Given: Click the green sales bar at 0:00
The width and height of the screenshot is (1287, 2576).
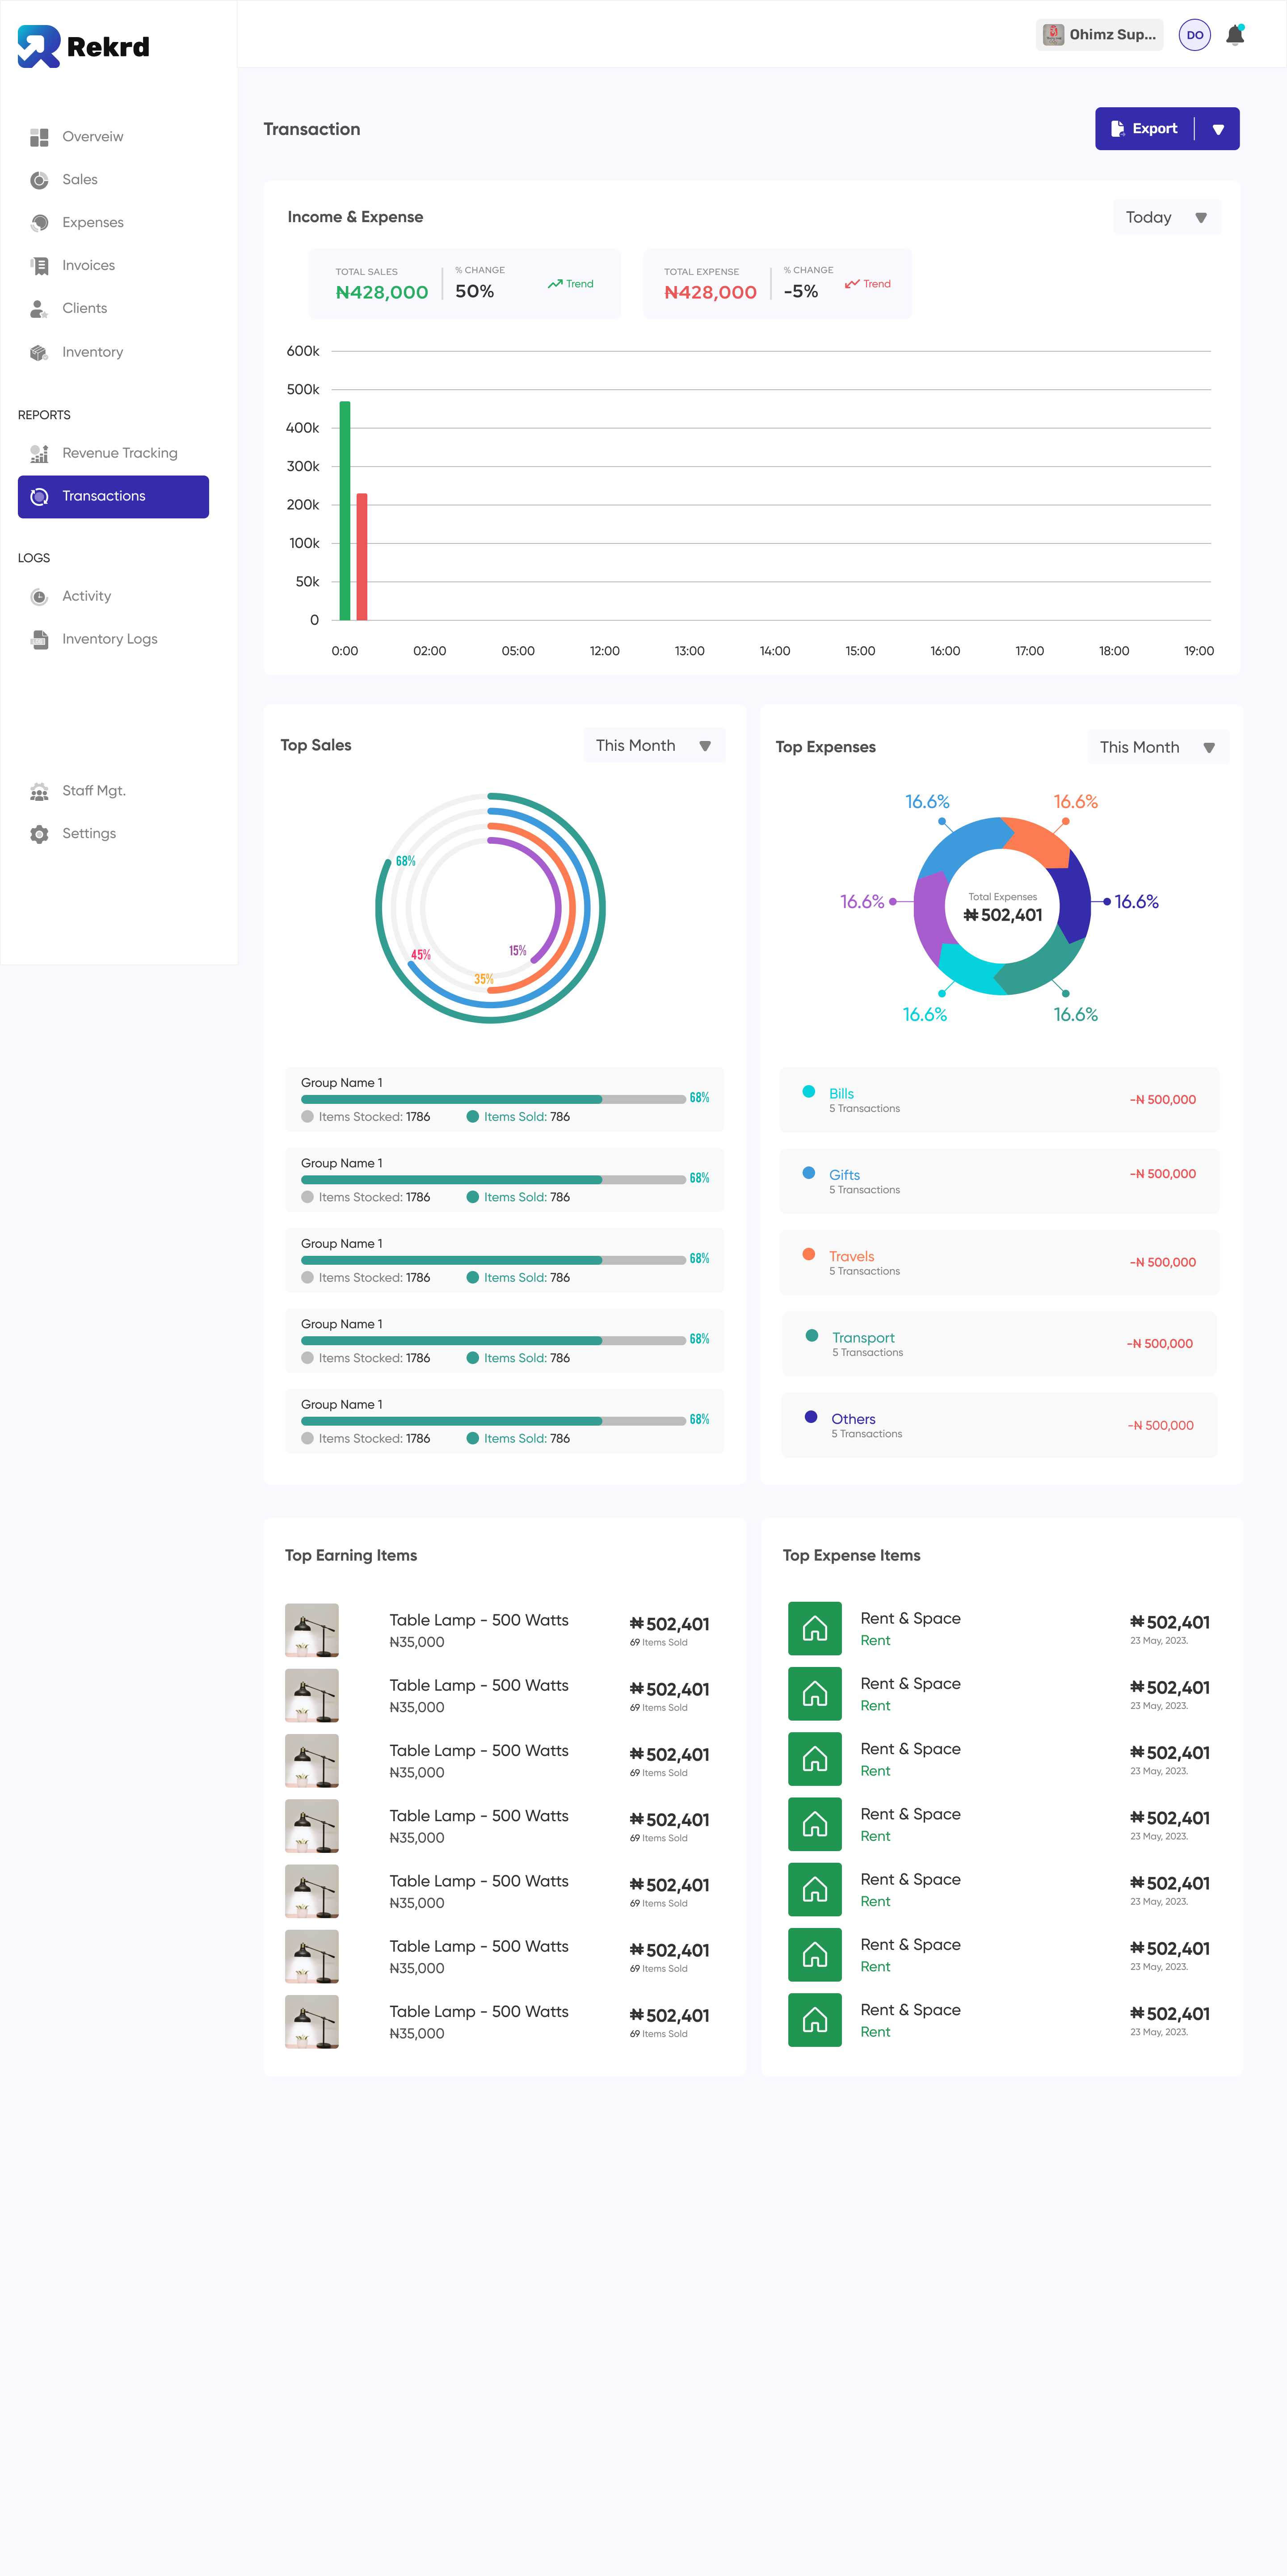Looking at the screenshot, I should (345, 511).
